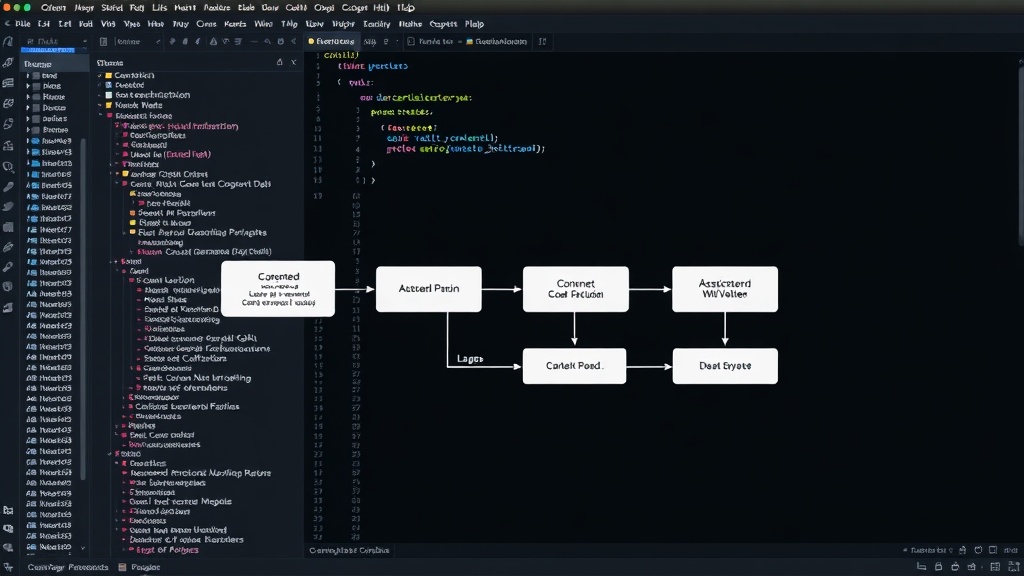Click the pin icon beside the panel close X
Image resolution: width=1024 pixels, height=576 pixels.
coord(280,62)
